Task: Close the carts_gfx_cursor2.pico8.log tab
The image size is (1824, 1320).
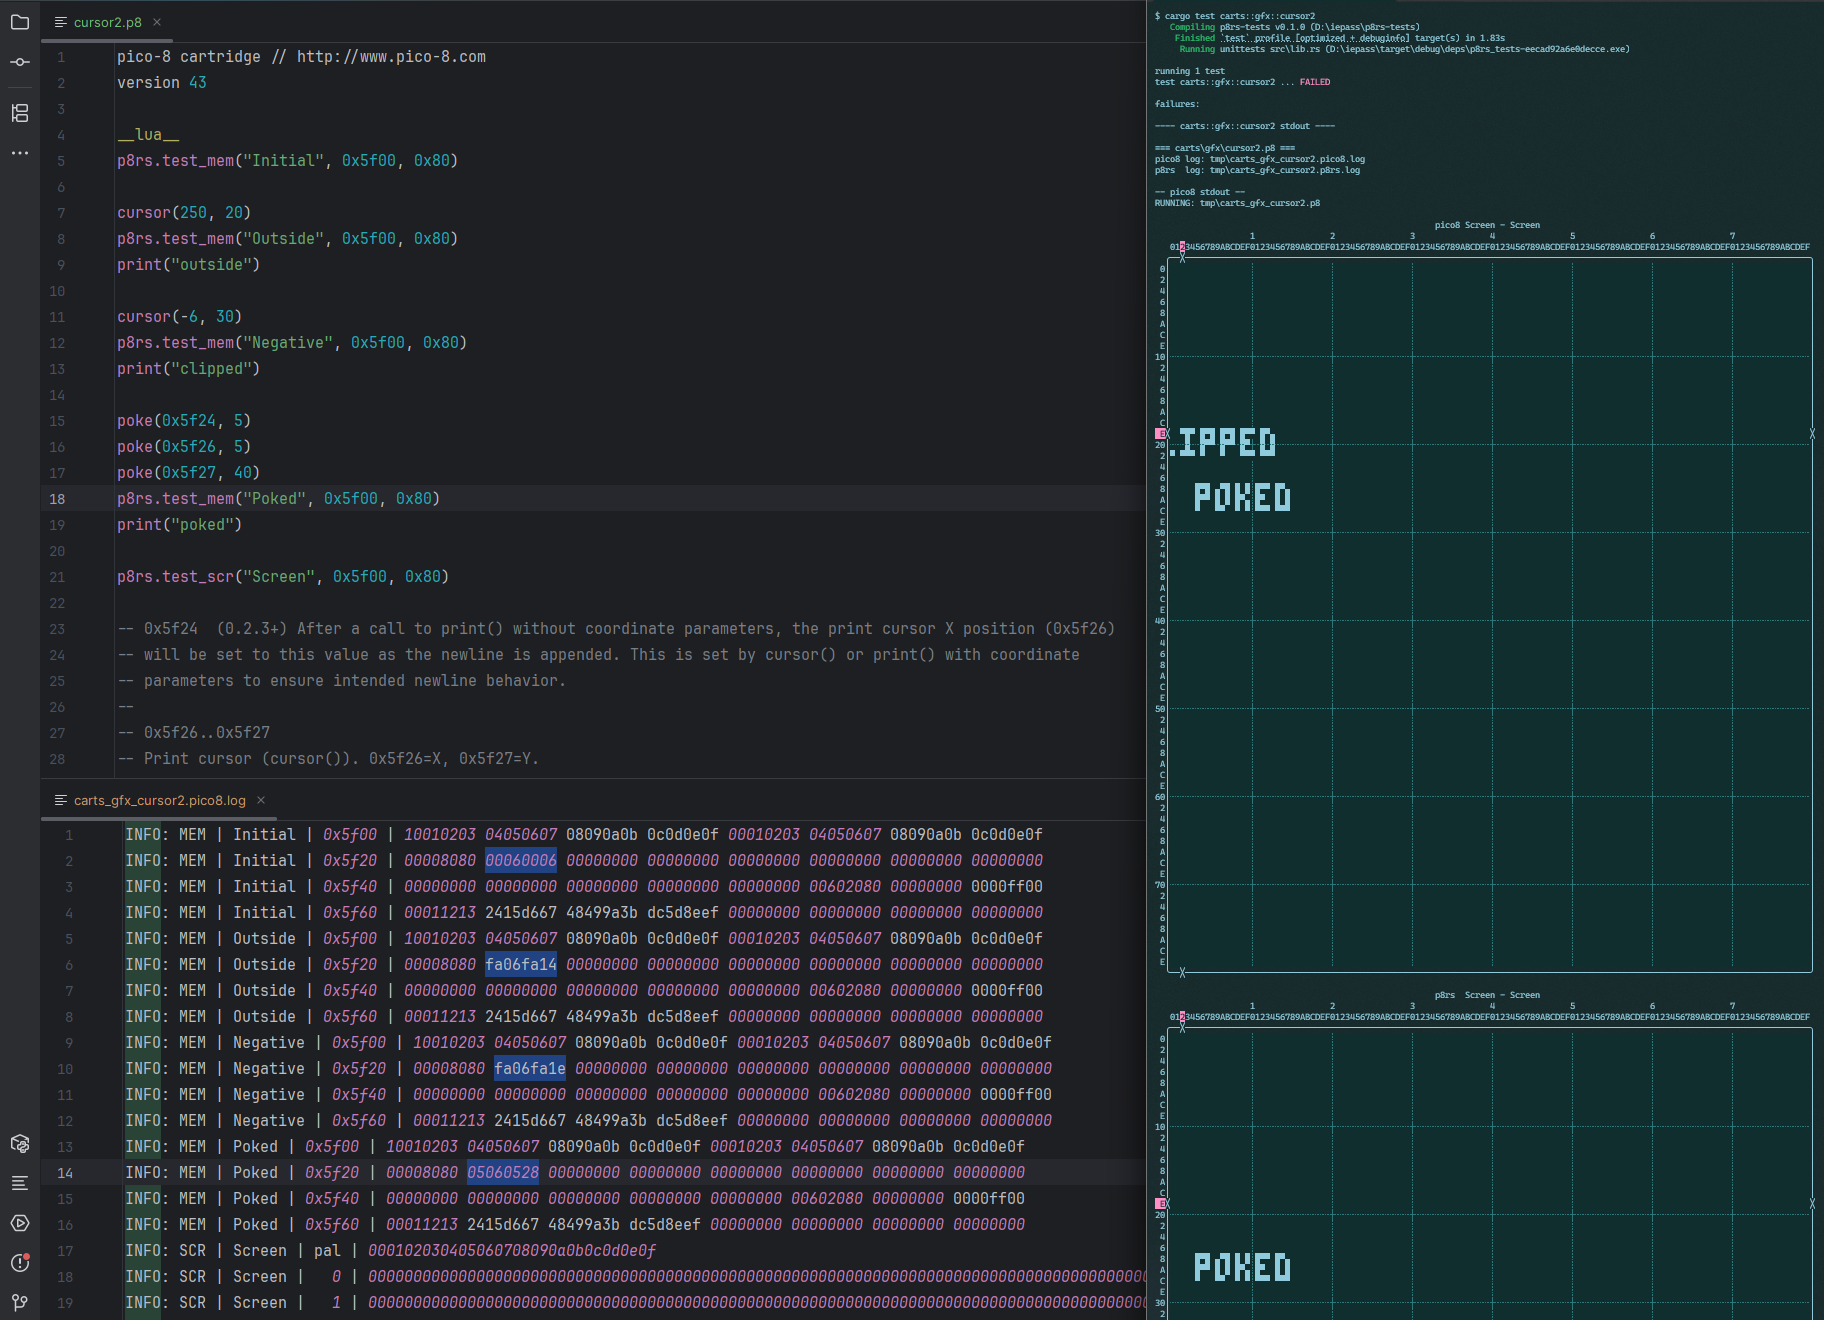Action: tap(261, 800)
